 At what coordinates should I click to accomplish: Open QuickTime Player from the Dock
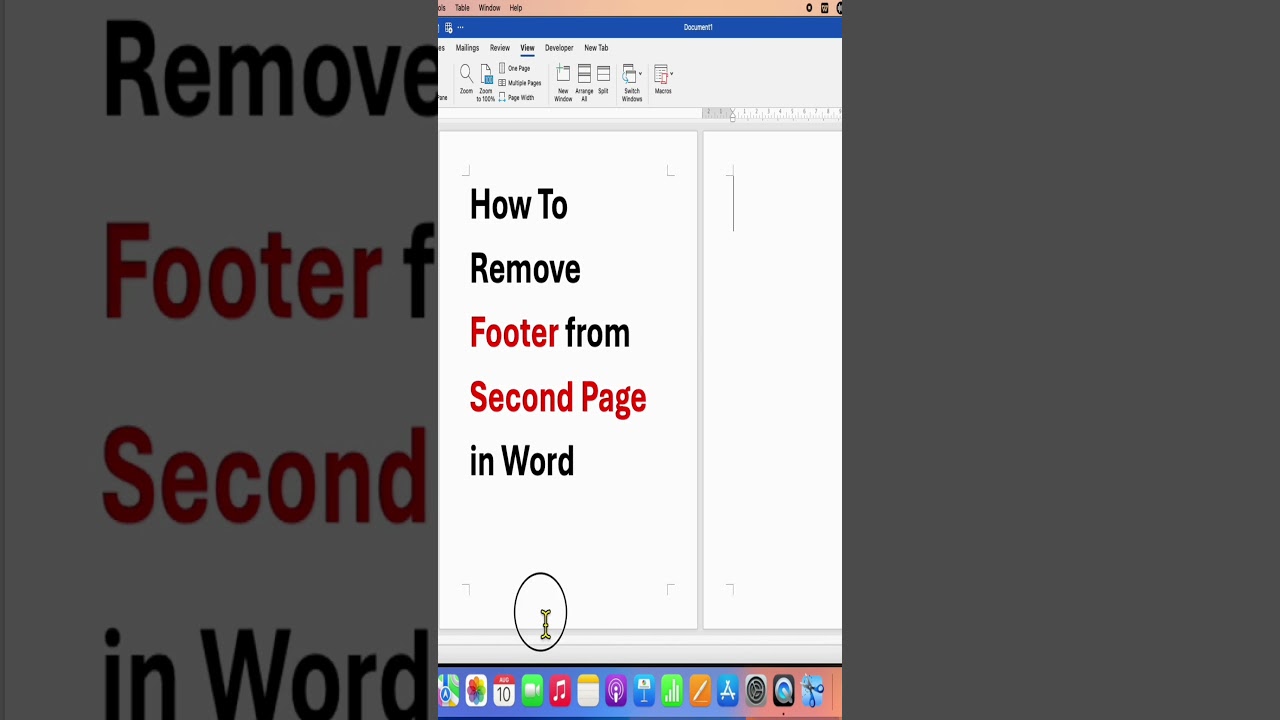click(784, 690)
